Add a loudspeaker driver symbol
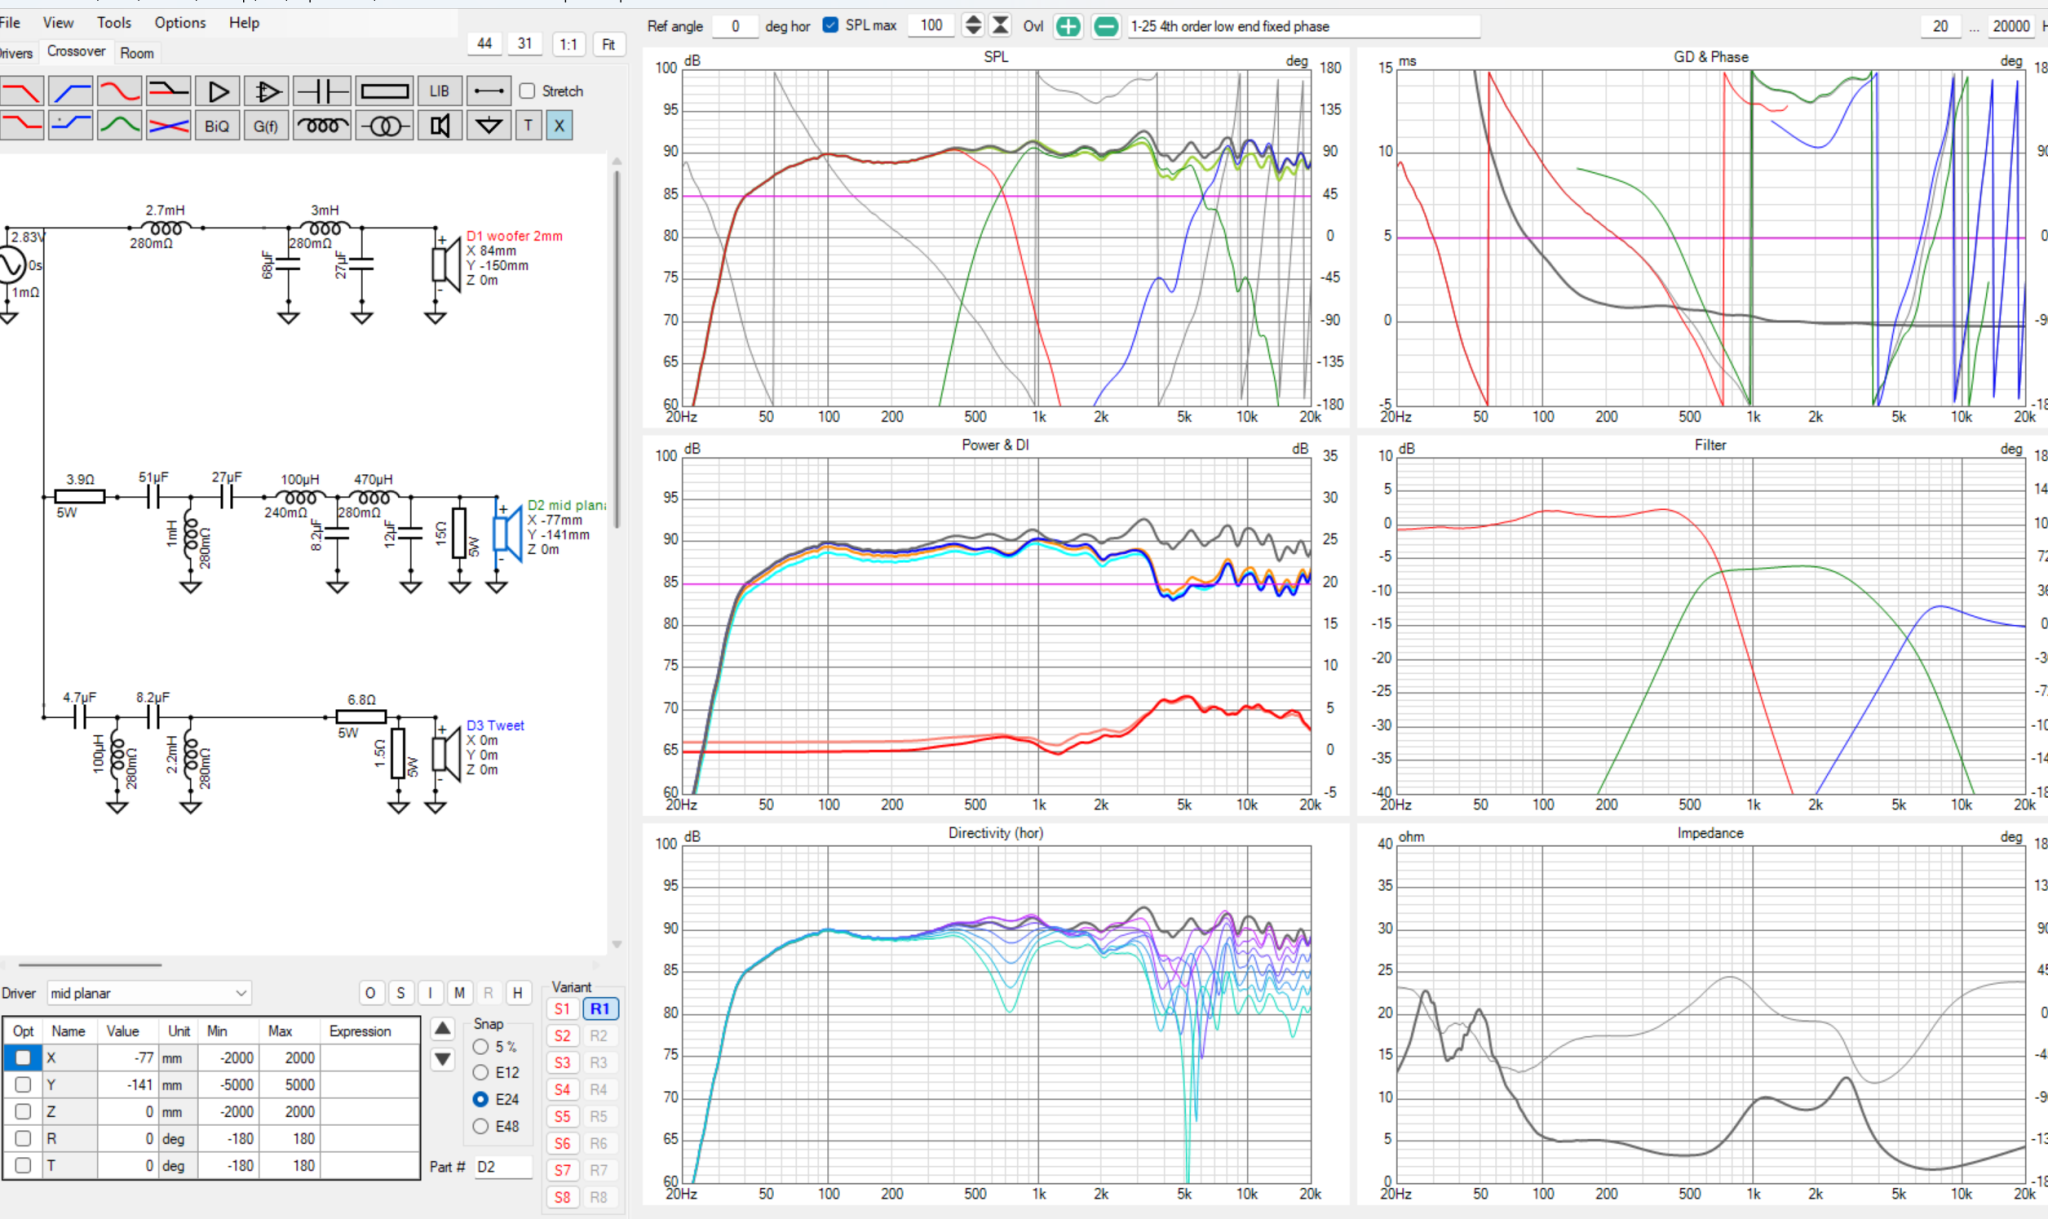The image size is (2048, 1219). click(439, 125)
